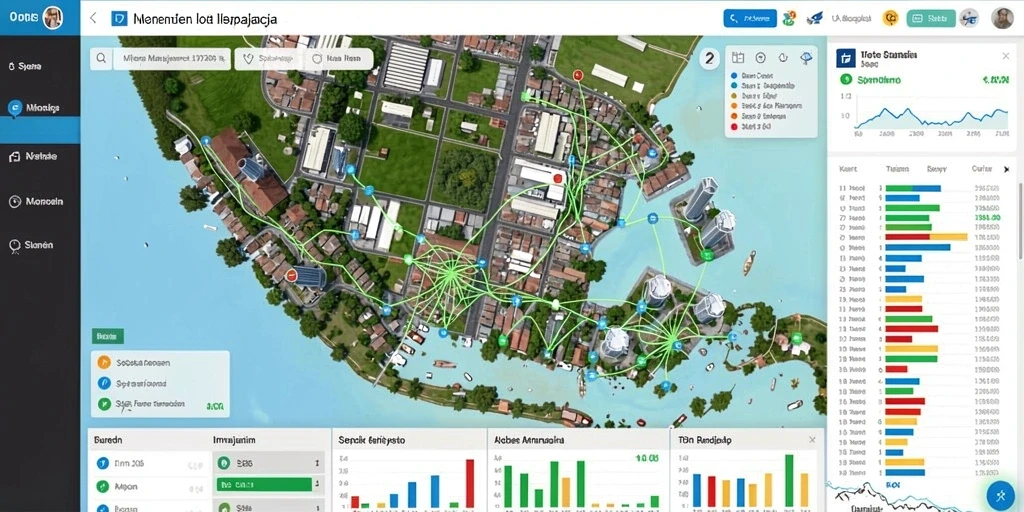Toggle the red legend dot entry
1024x512 pixels.
[734, 127]
